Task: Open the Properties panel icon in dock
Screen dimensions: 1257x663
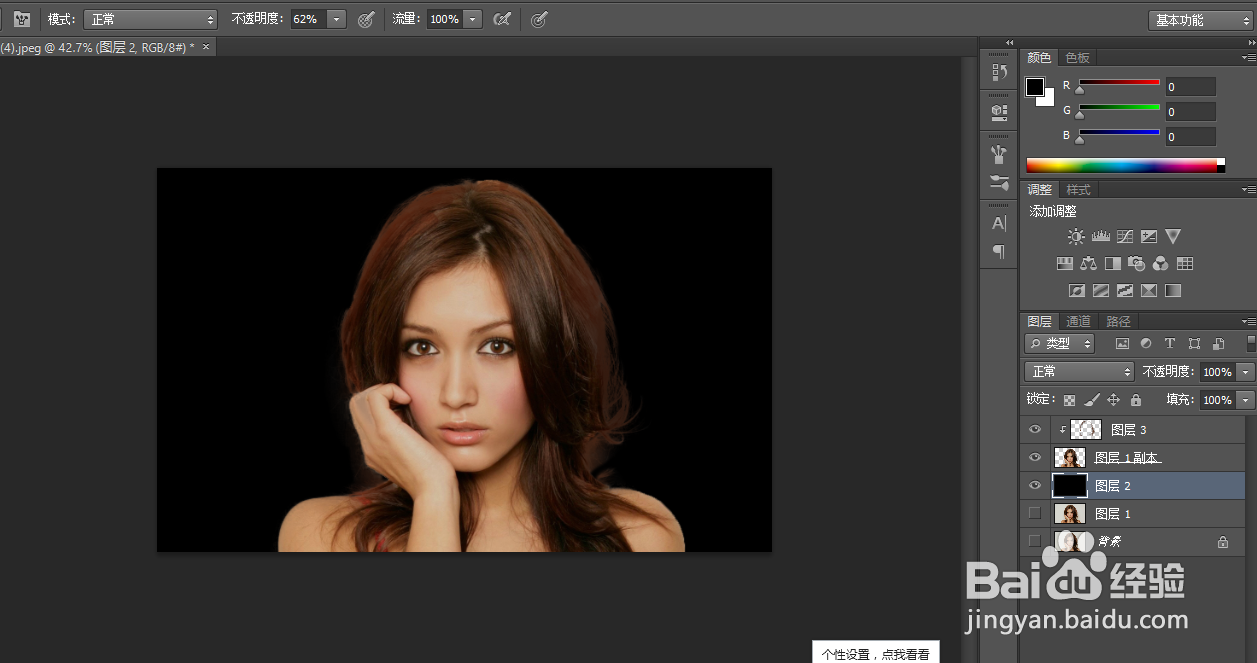Action: pyautogui.click(x=998, y=112)
